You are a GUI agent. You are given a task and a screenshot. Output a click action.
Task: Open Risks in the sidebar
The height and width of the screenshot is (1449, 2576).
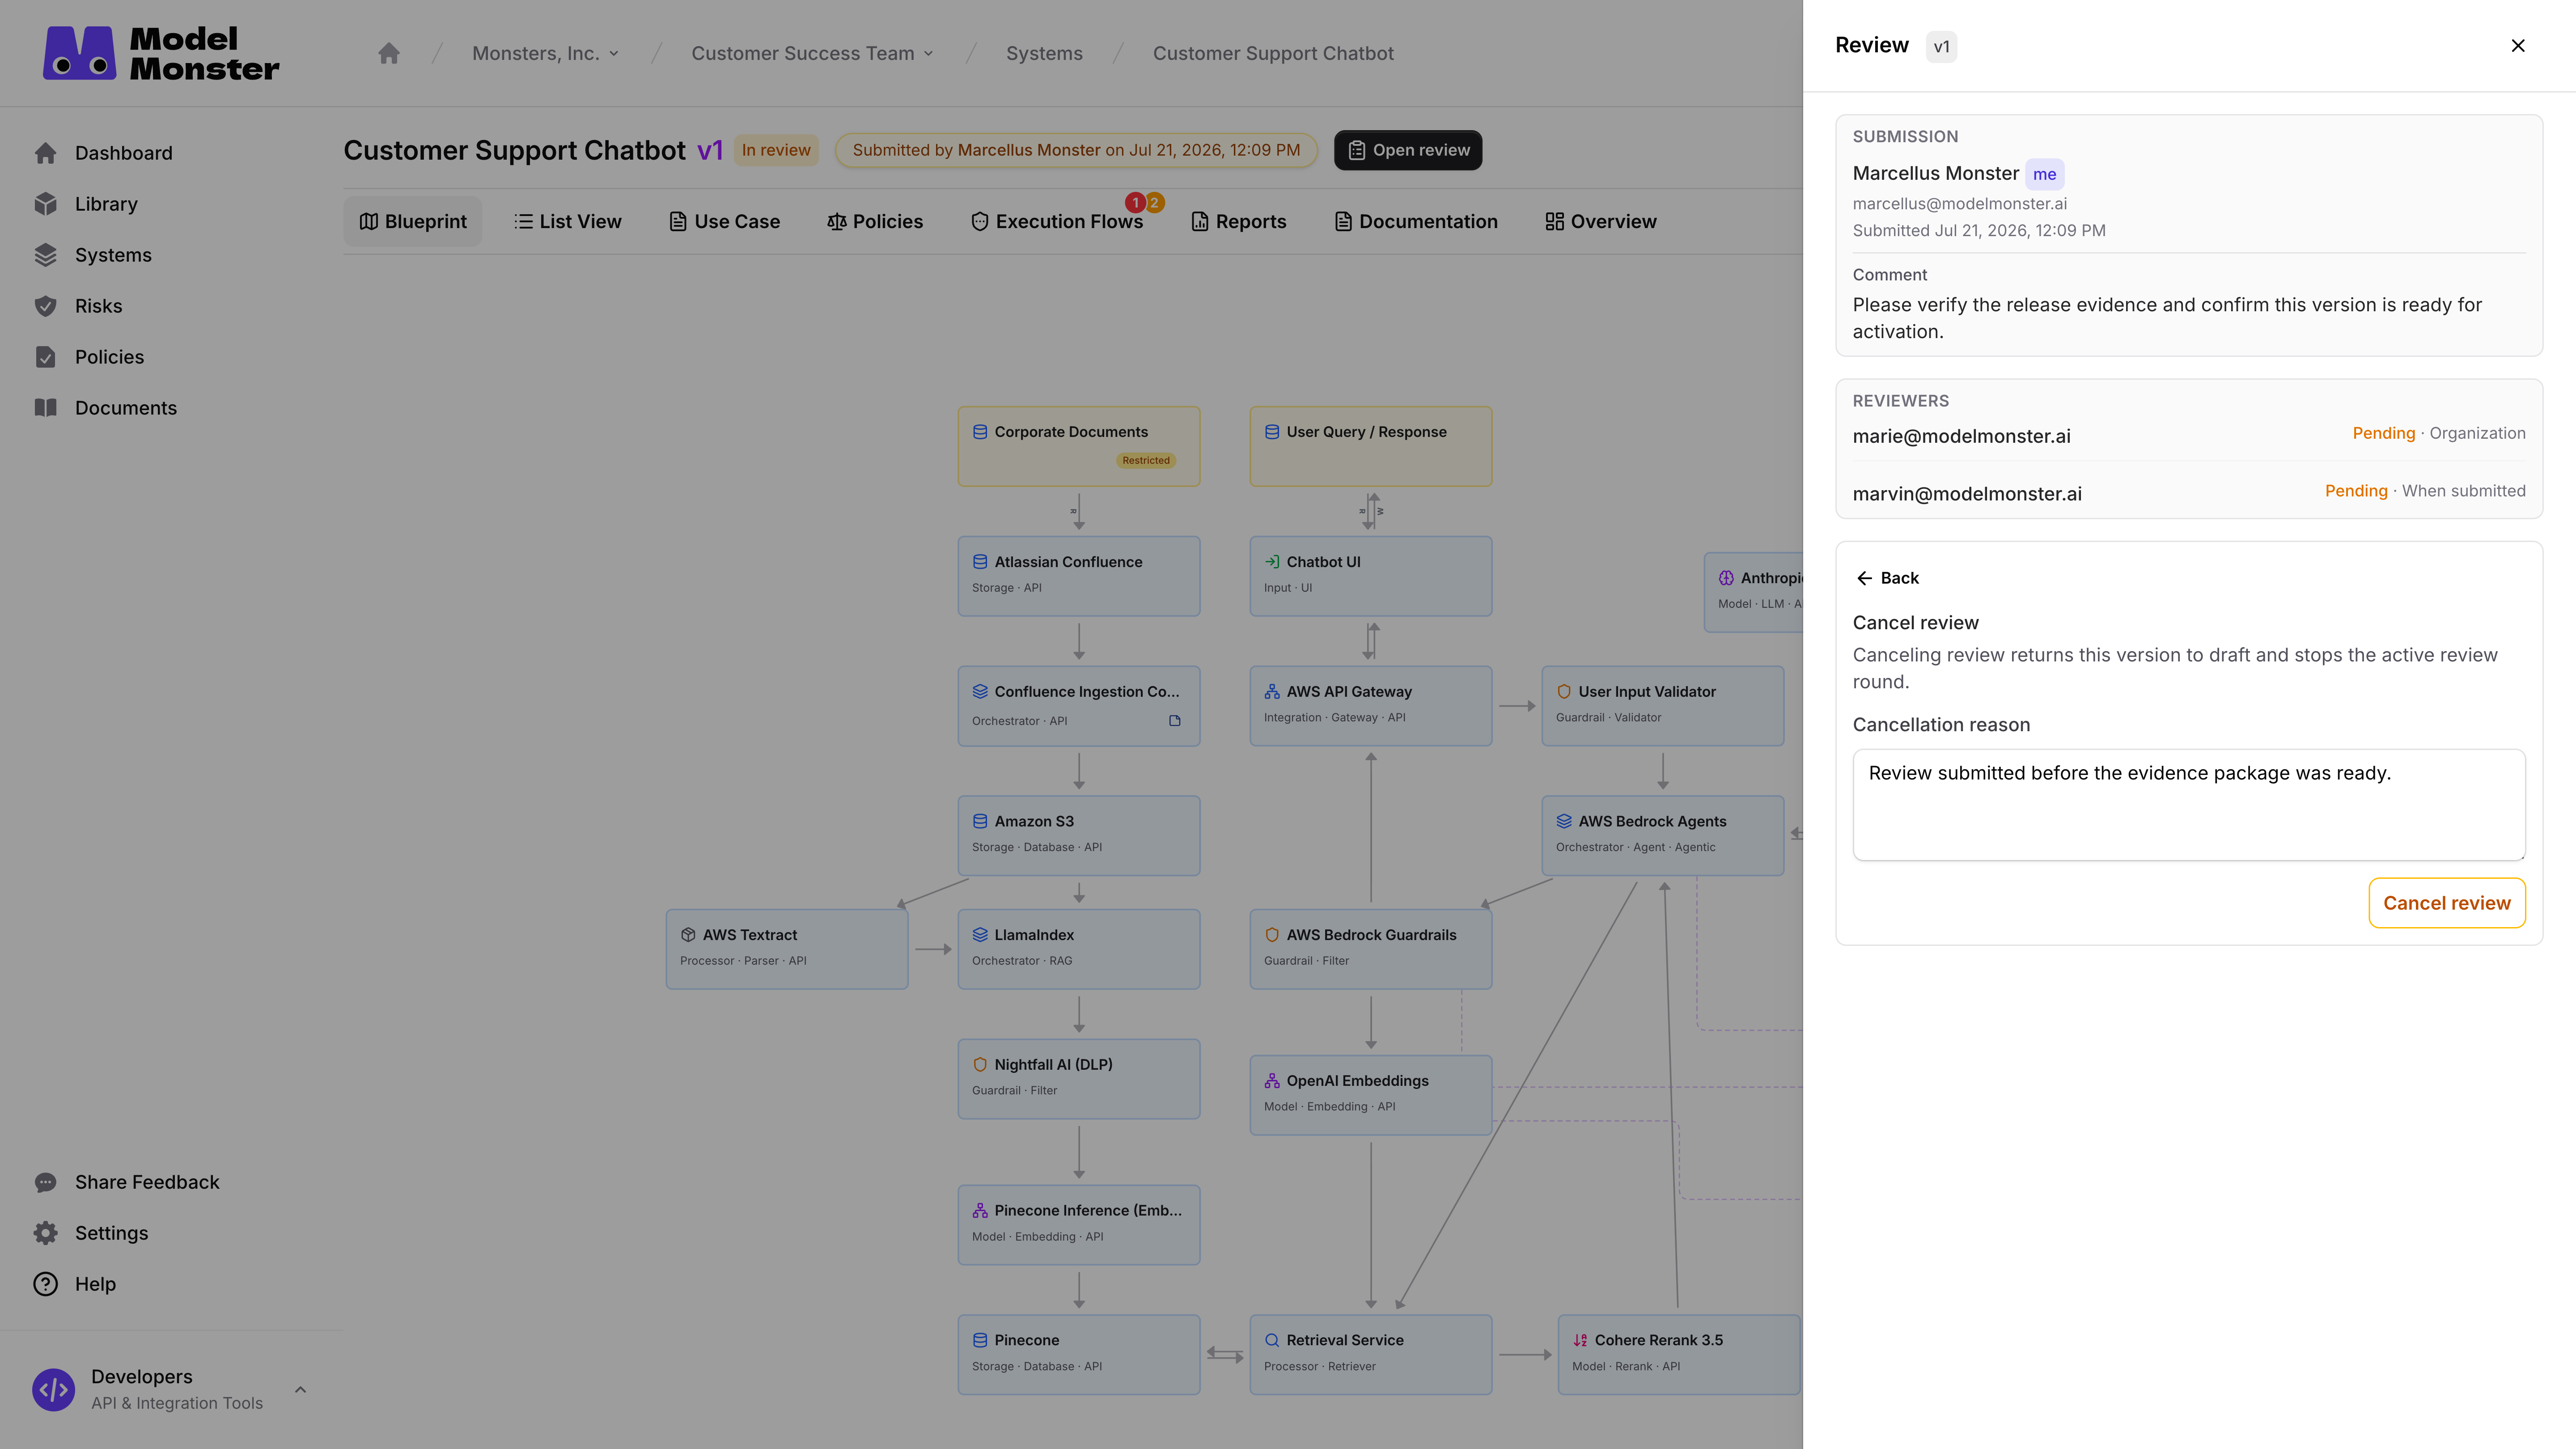point(98,306)
